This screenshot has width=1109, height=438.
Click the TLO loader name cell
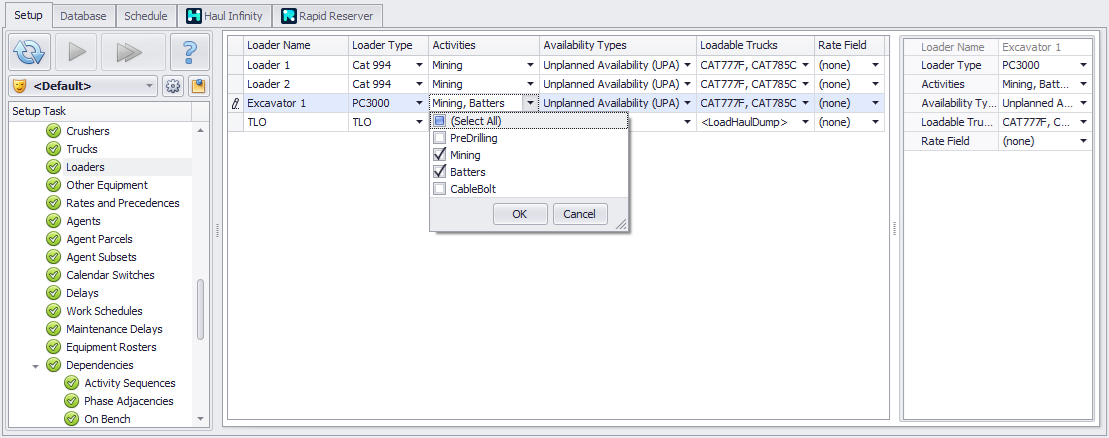click(x=295, y=122)
